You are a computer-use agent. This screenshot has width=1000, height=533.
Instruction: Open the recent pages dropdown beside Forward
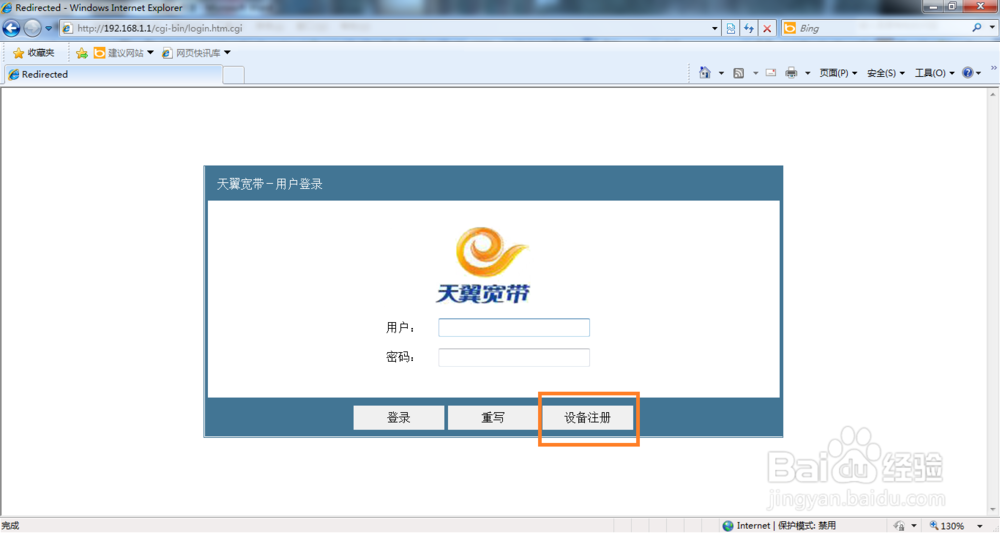click(48, 28)
